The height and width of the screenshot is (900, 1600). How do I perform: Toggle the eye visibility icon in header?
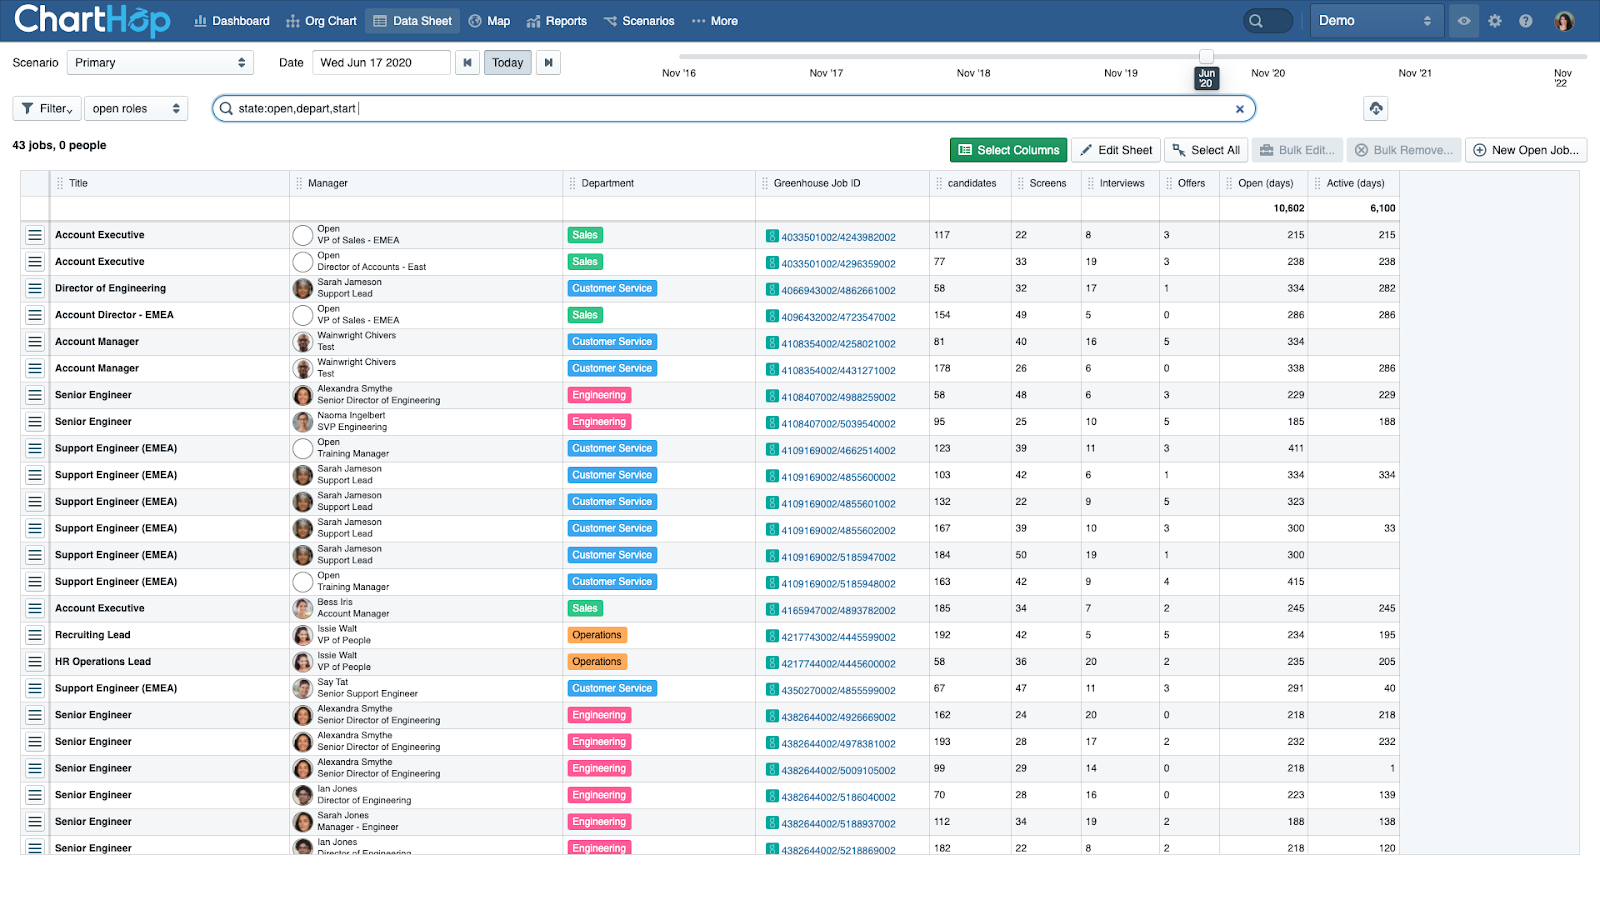[1464, 21]
